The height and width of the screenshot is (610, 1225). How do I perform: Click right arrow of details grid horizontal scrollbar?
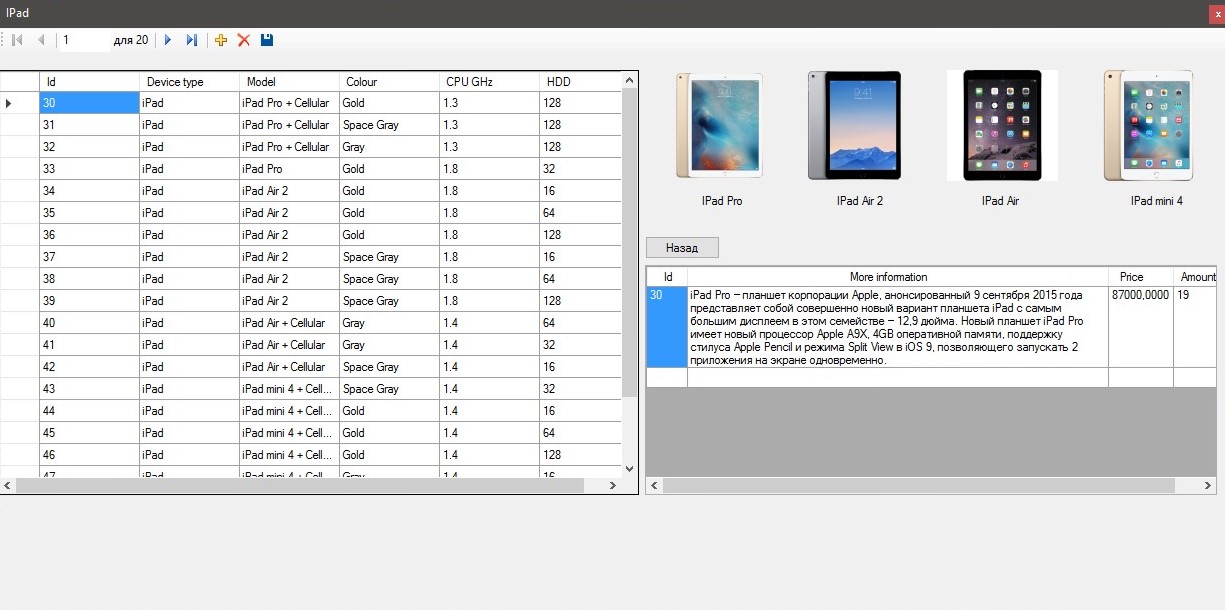point(1209,485)
